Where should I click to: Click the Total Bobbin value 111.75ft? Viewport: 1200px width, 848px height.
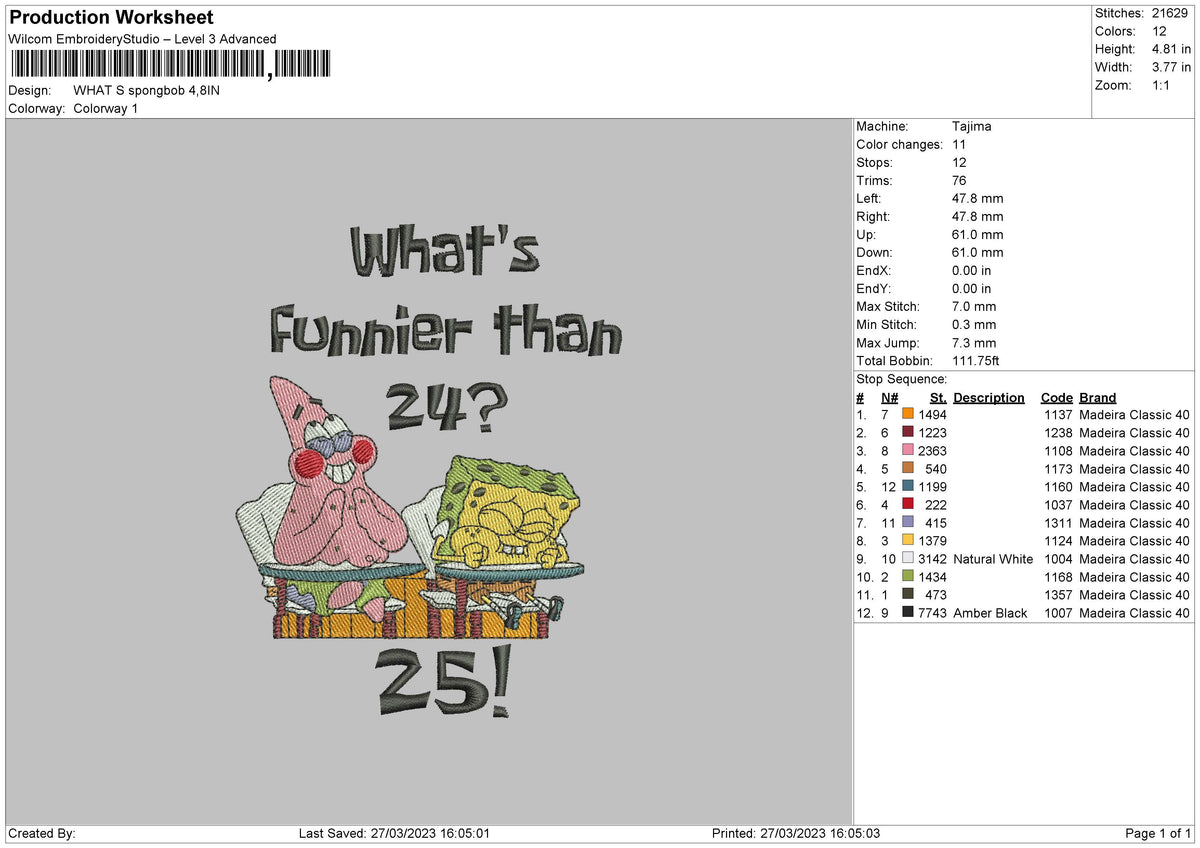pos(976,361)
